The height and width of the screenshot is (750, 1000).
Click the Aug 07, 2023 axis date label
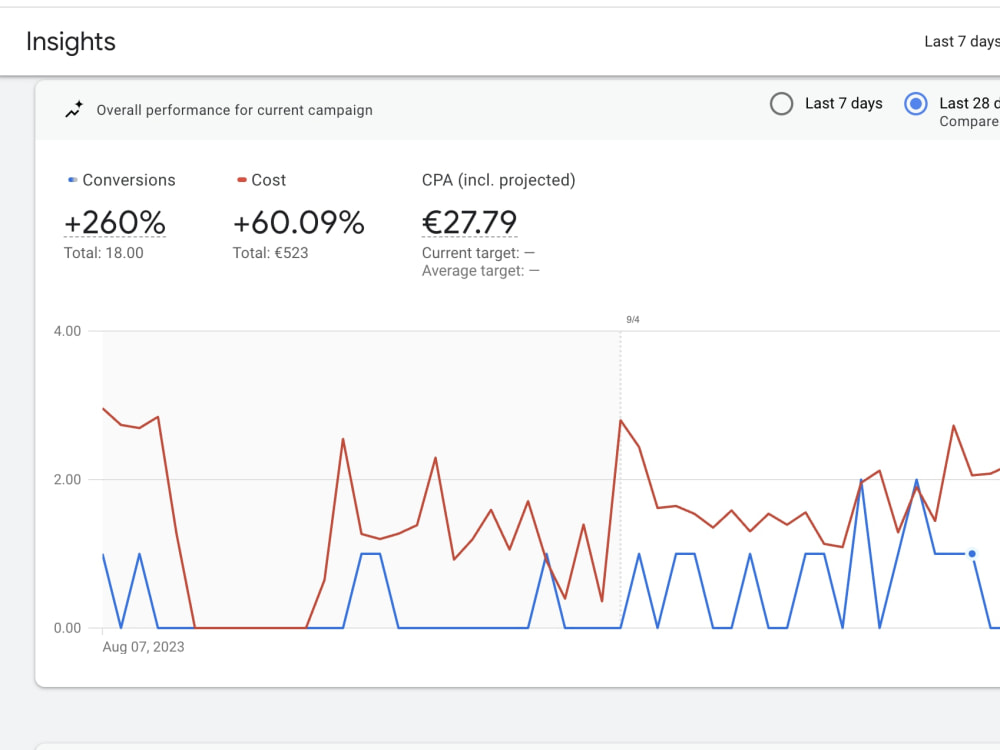coord(143,647)
